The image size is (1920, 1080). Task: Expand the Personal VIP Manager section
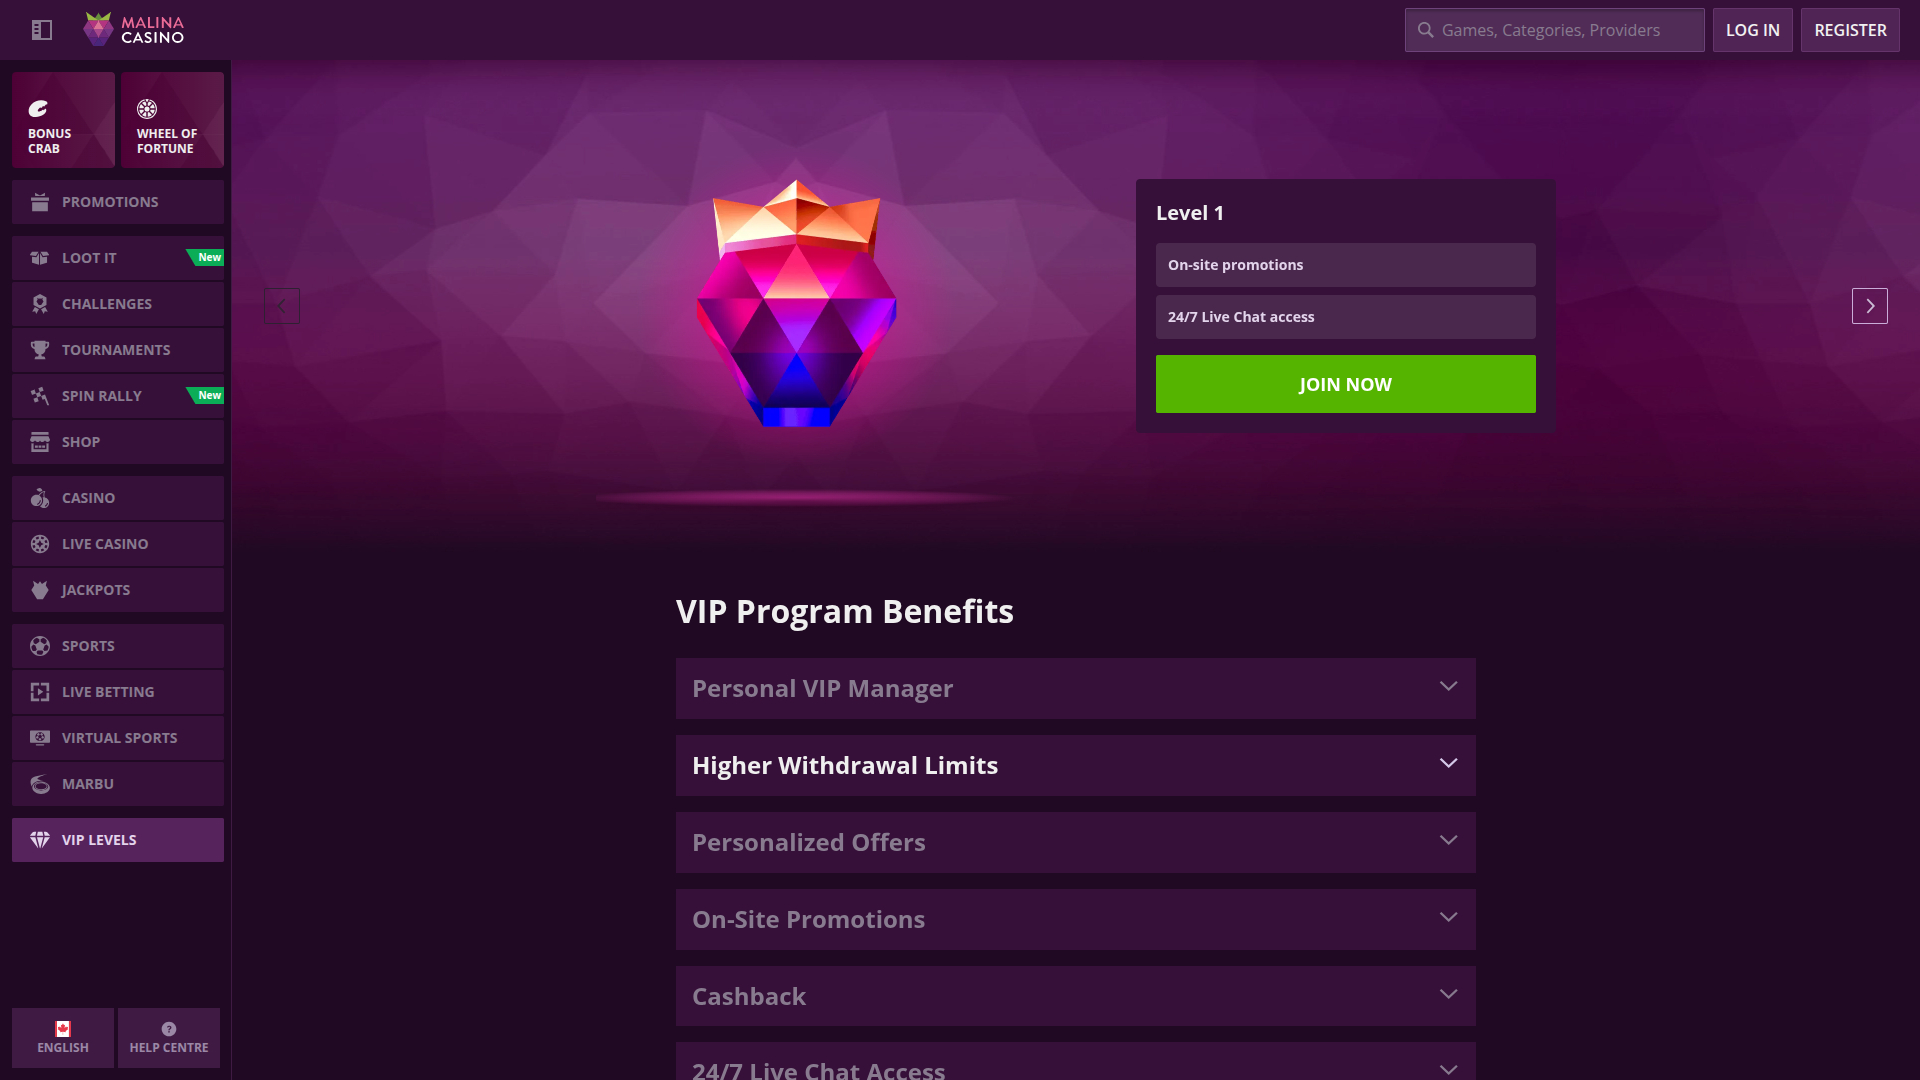(1076, 688)
